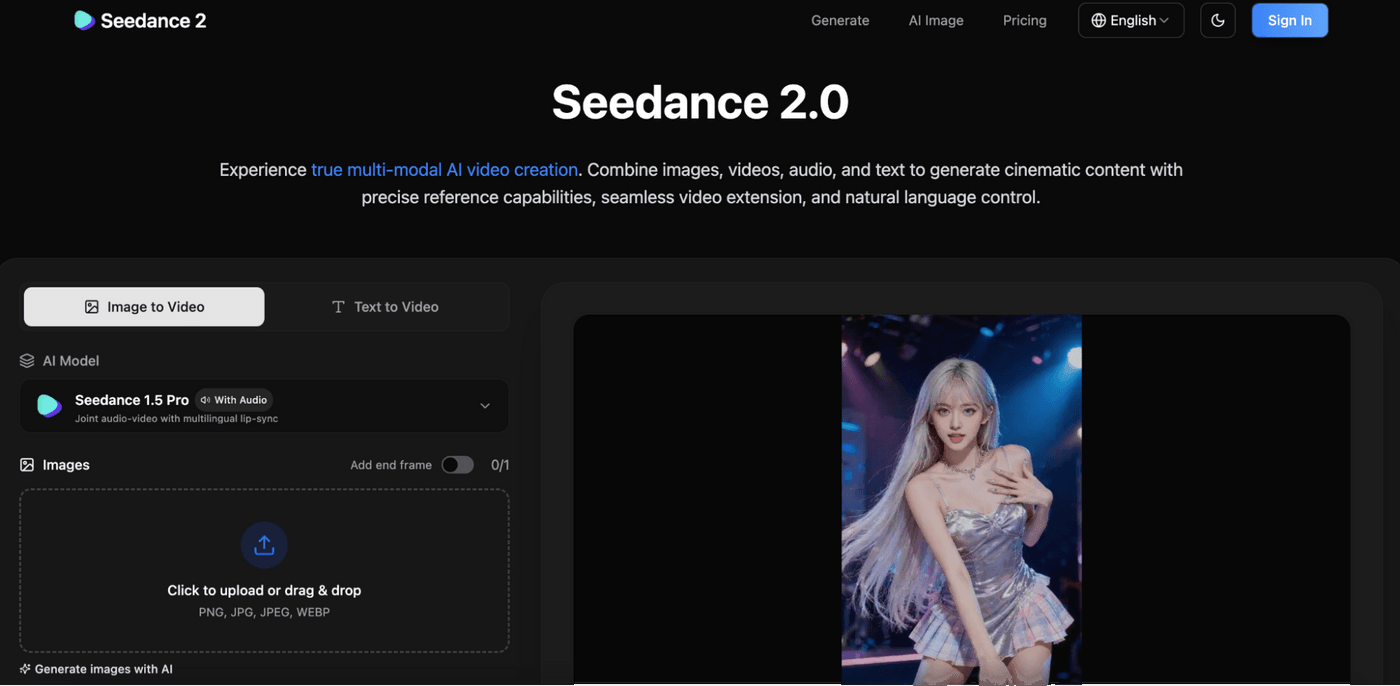The height and width of the screenshot is (686, 1400).
Task: Click the upload arrow icon
Action: [264, 545]
